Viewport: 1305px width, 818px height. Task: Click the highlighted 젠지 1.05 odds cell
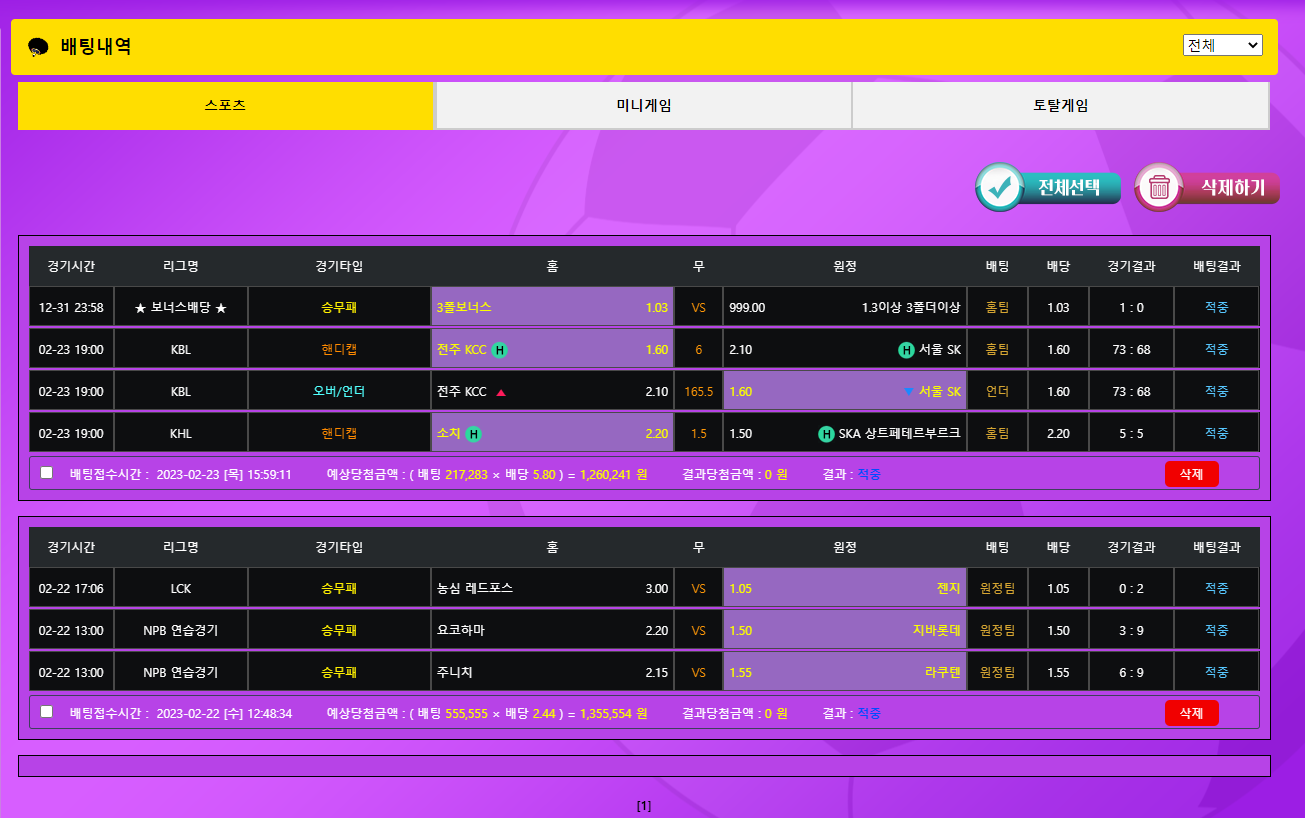click(844, 588)
